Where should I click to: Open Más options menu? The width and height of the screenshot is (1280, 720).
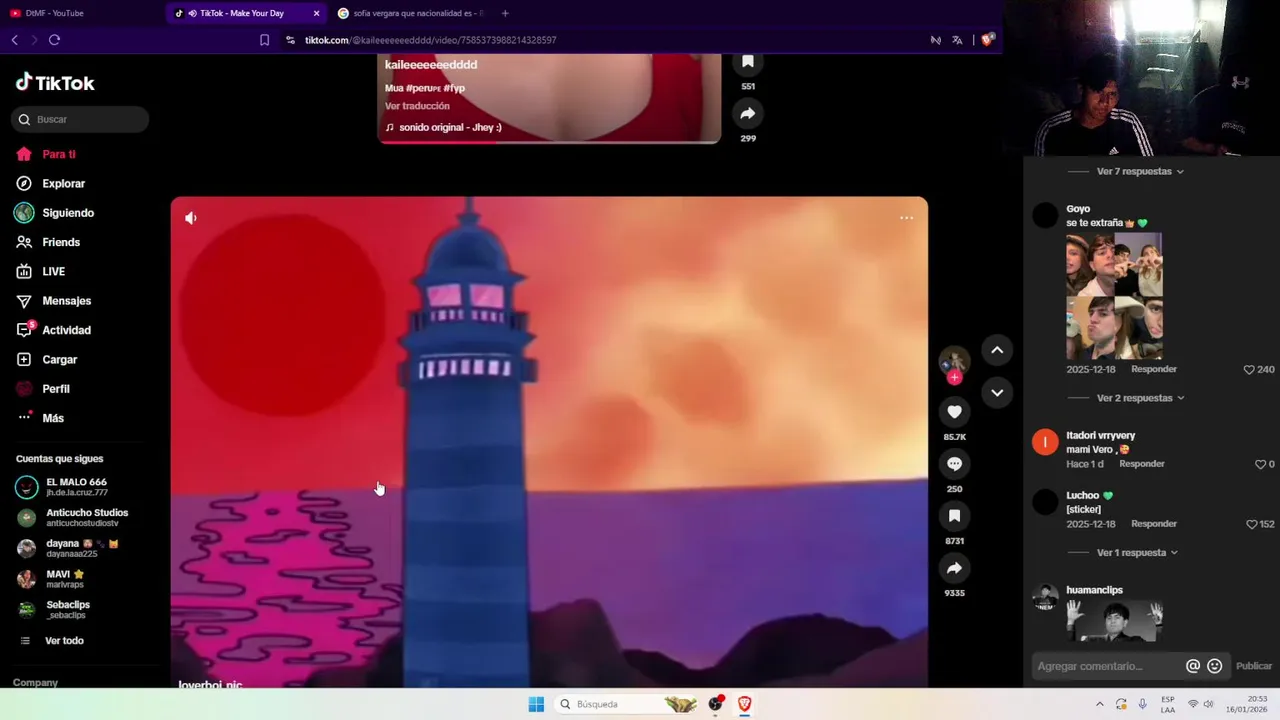pyautogui.click(x=40, y=418)
